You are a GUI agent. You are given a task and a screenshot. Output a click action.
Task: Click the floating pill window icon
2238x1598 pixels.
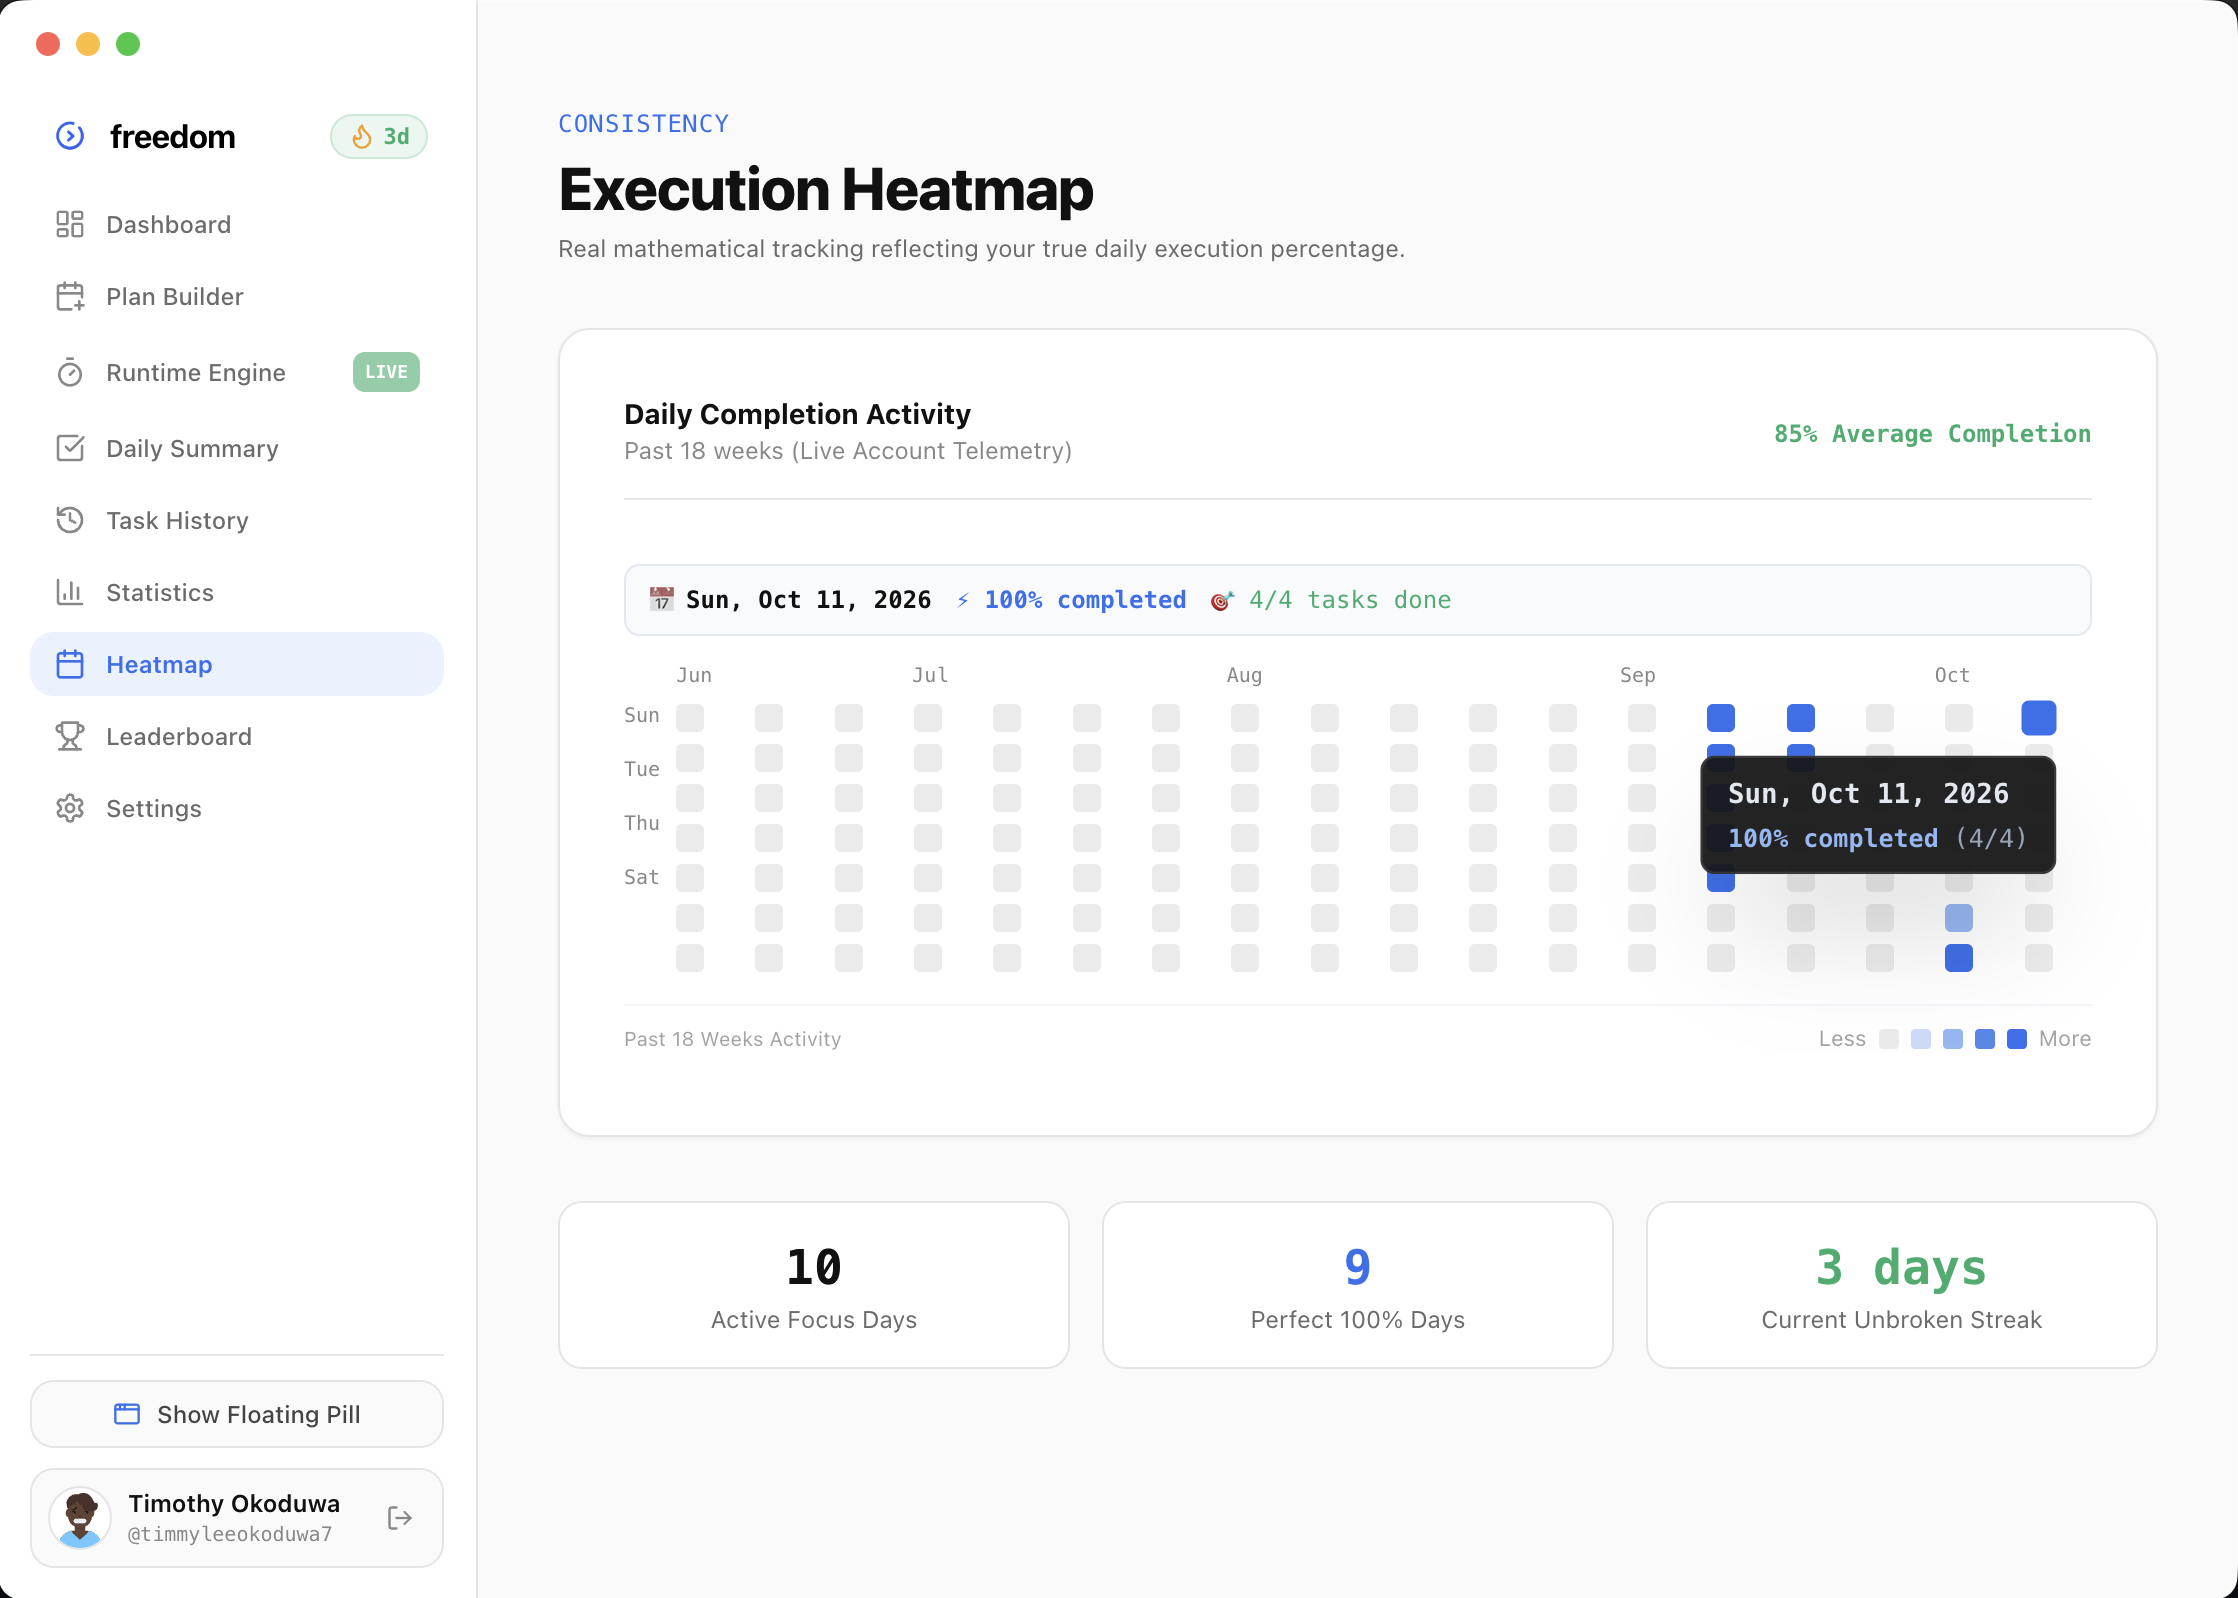point(127,1414)
